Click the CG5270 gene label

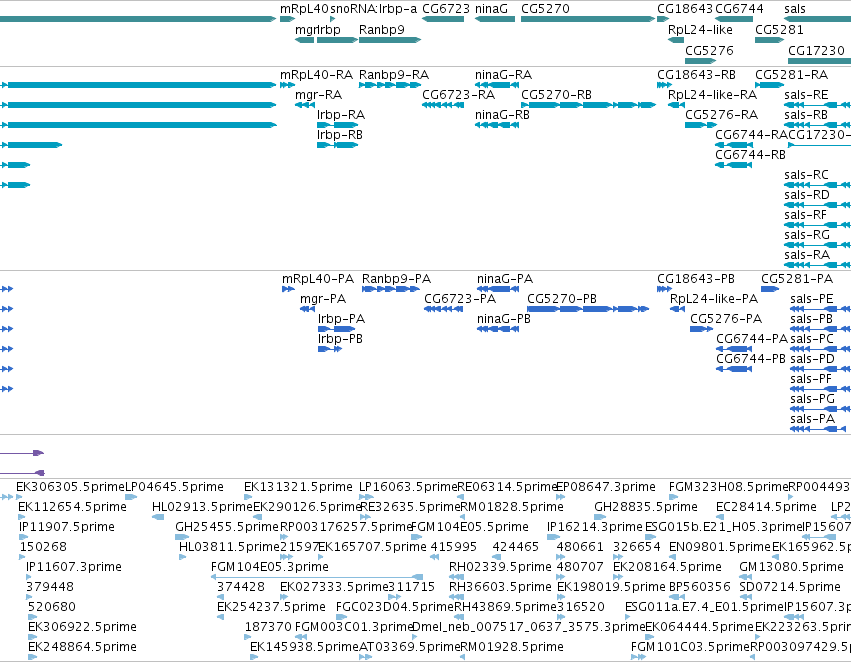545,9
